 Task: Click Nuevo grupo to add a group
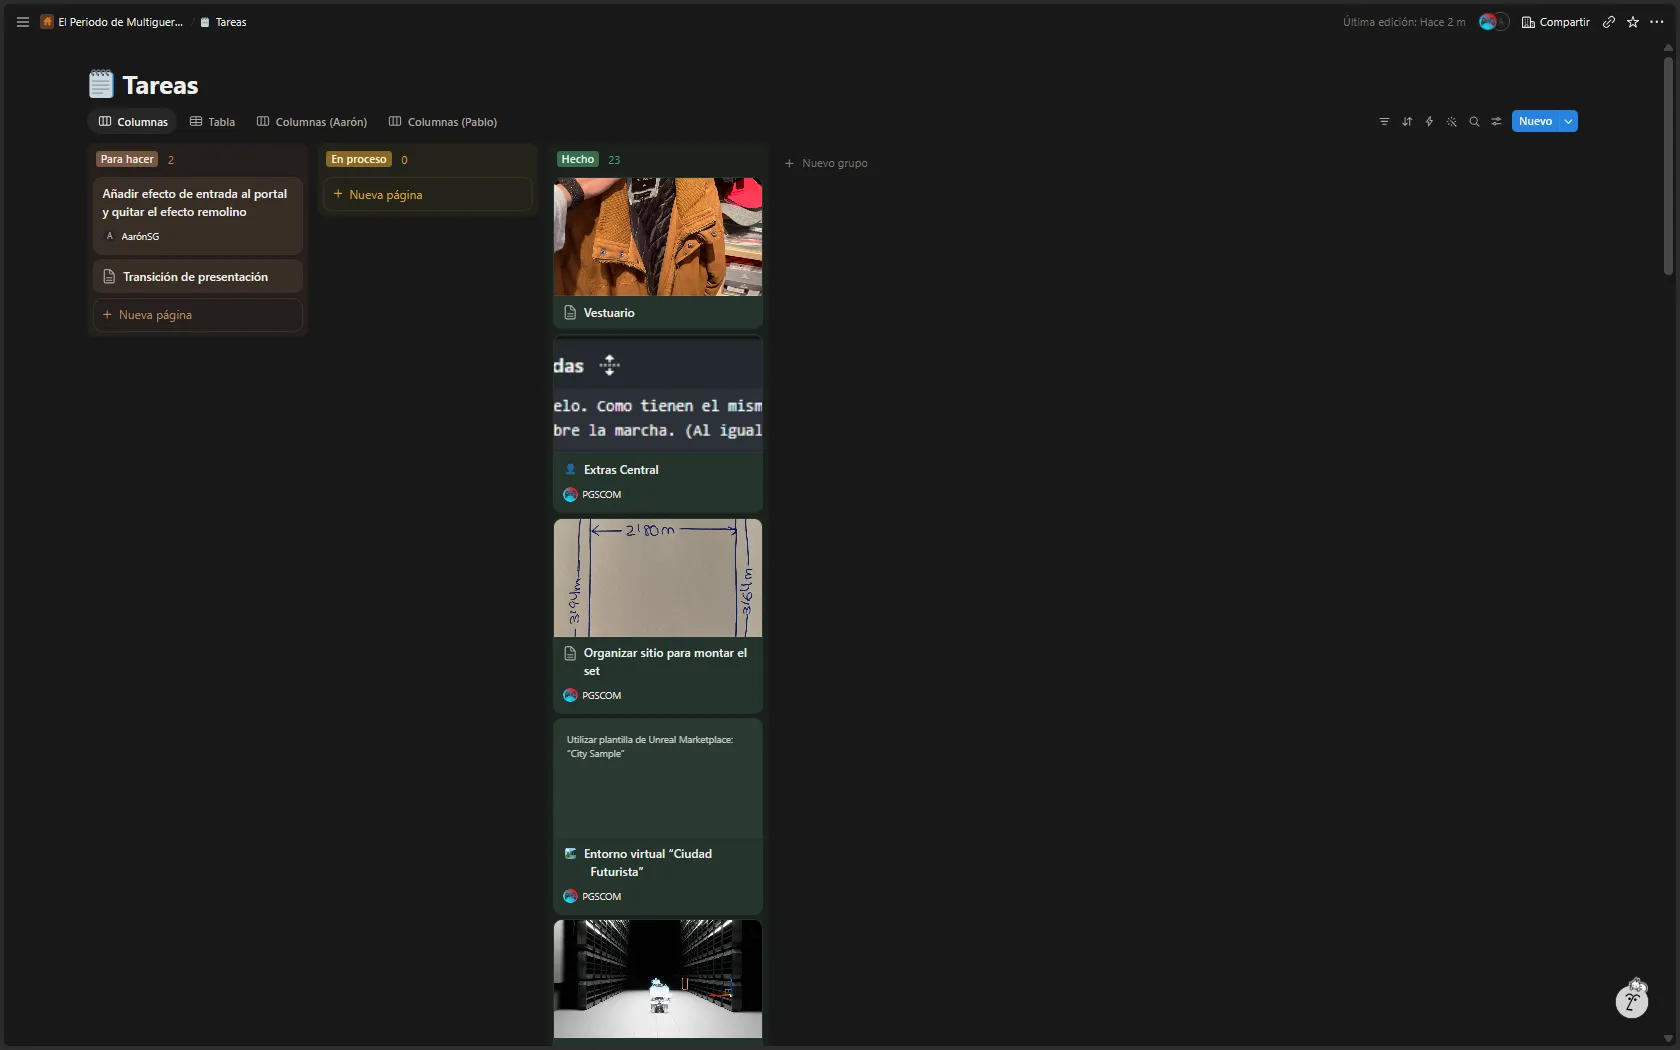coord(826,163)
